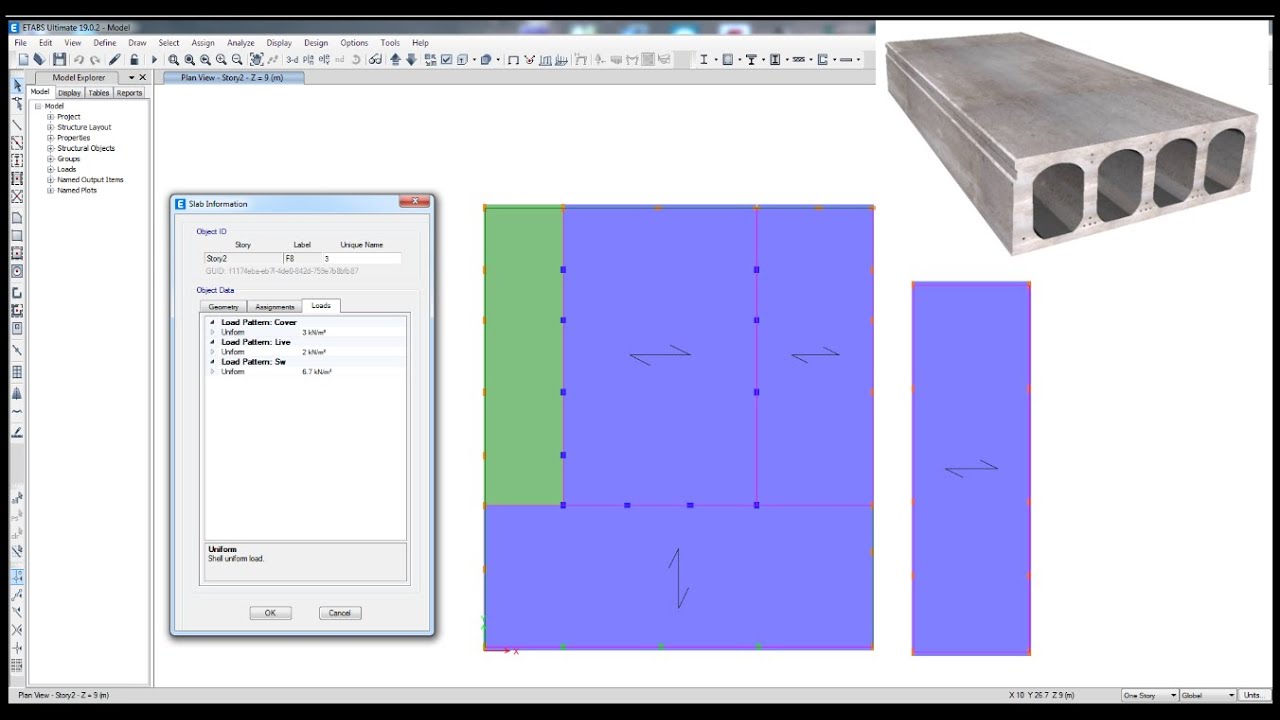The image size is (1280, 720).
Task: Click the Pan hand icon
Action: click(x=256, y=60)
